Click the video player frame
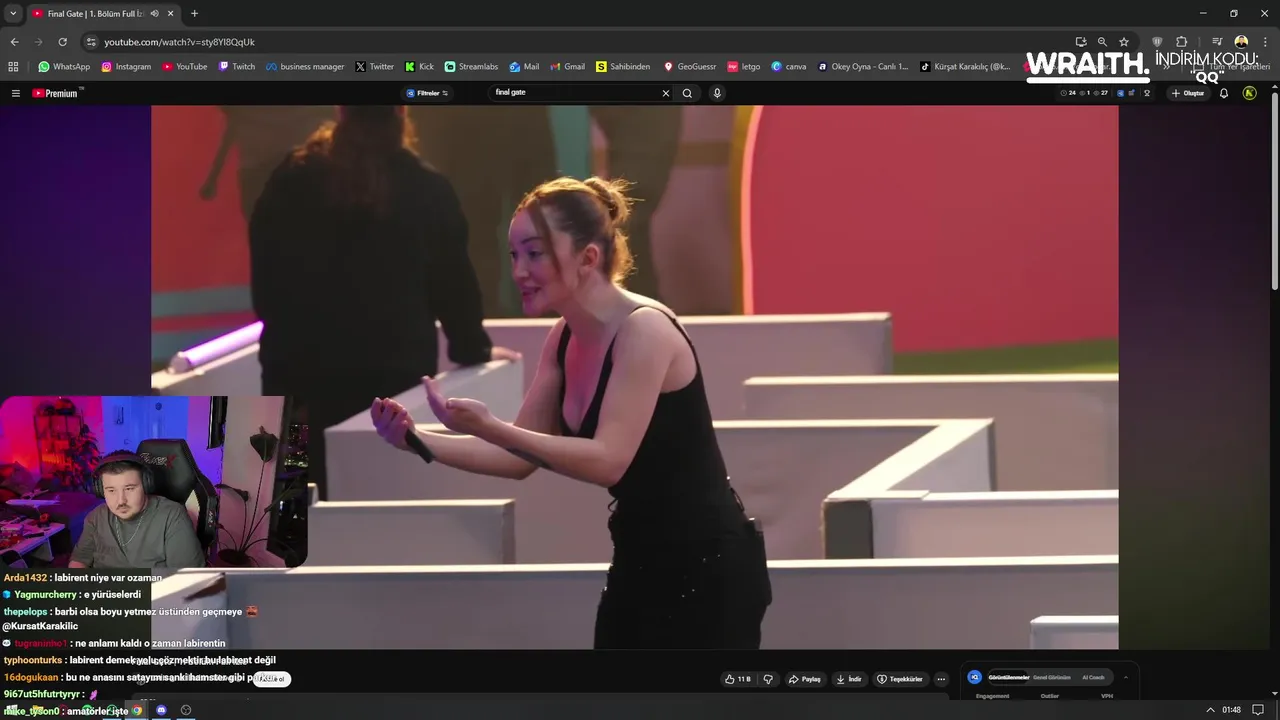1280x720 pixels. tap(634, 377)
